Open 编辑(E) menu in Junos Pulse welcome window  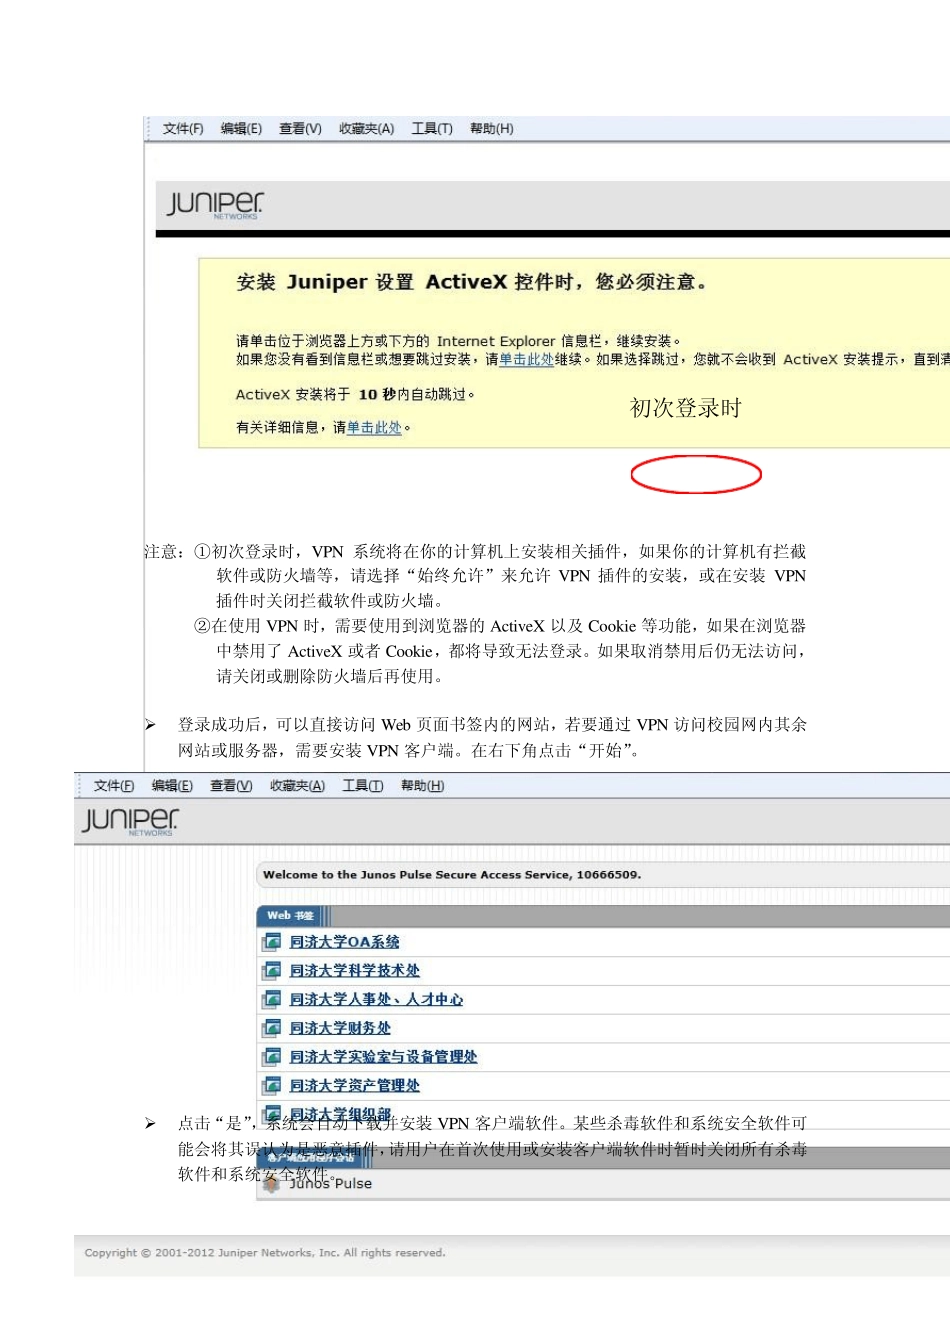coord(172,786)
